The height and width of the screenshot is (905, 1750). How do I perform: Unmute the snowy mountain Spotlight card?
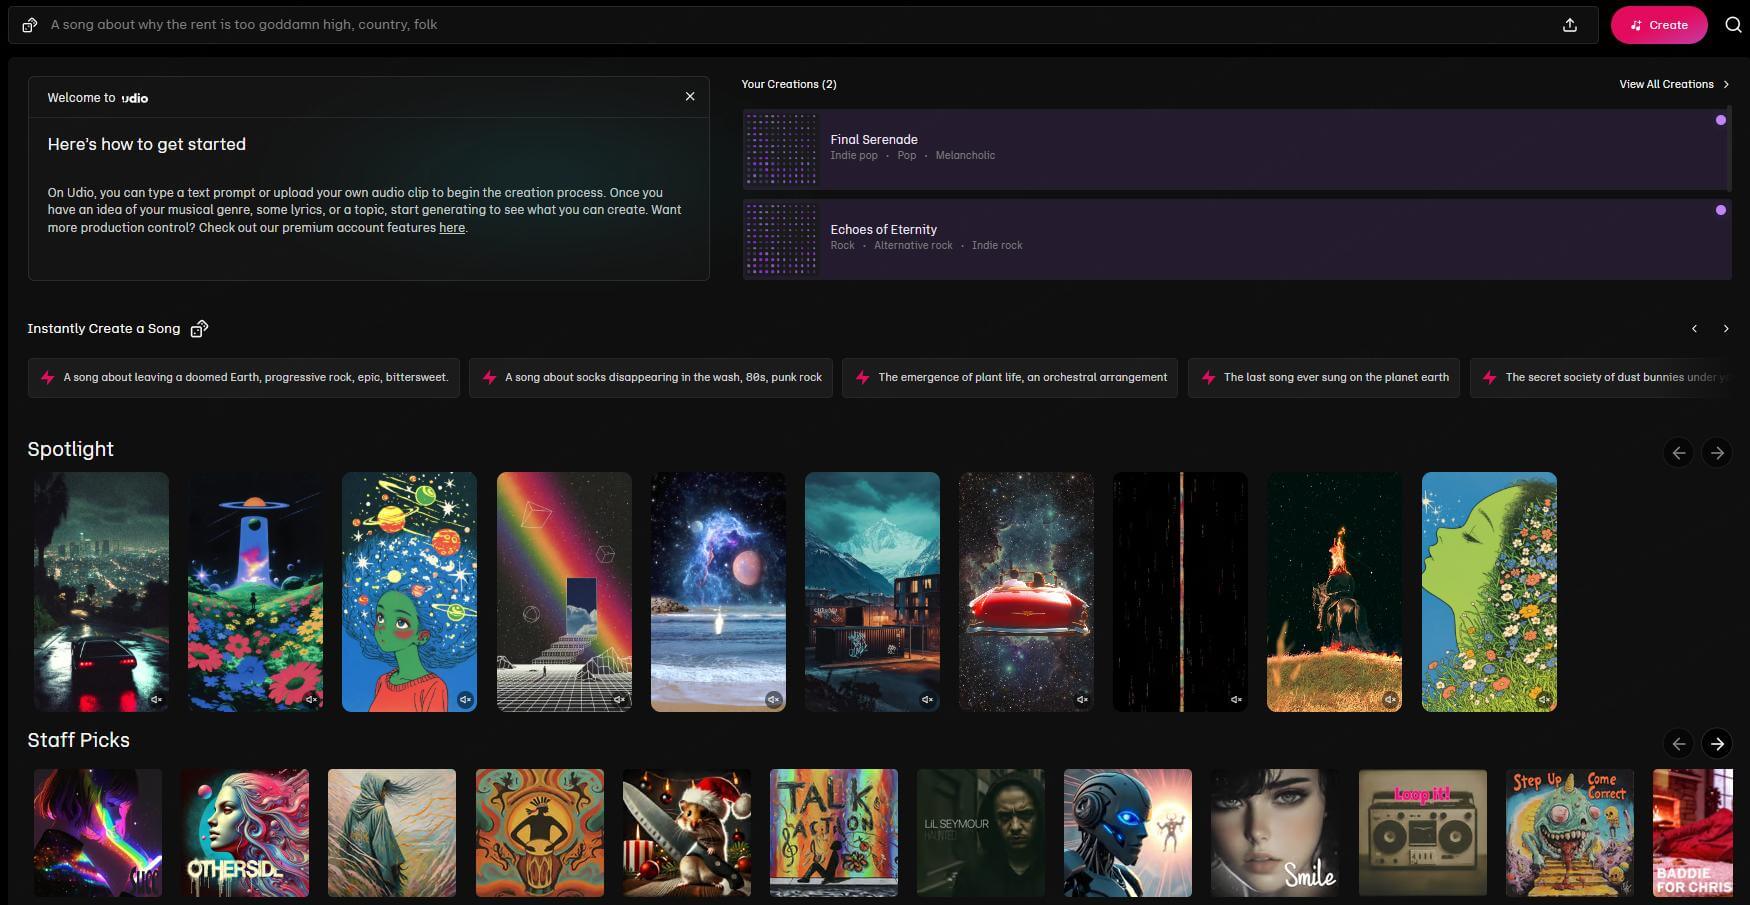927,700
